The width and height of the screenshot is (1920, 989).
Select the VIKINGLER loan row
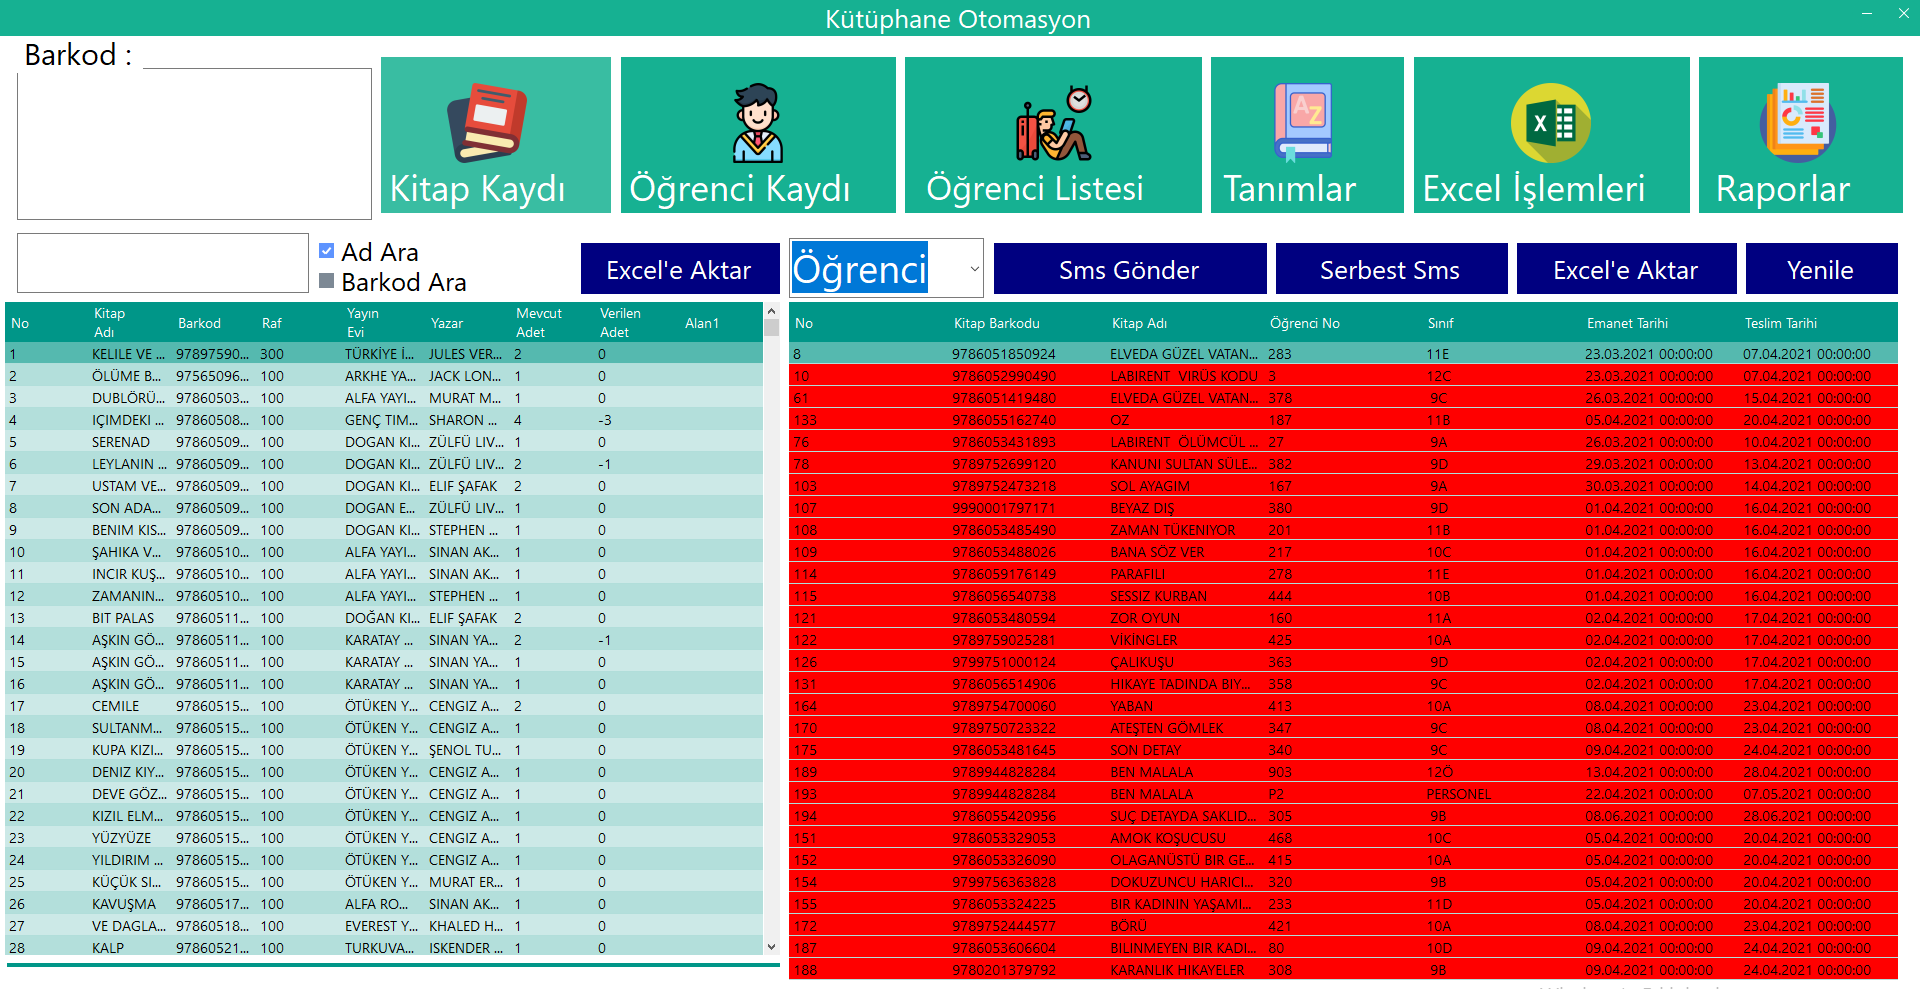click(x=1343, y=640)
